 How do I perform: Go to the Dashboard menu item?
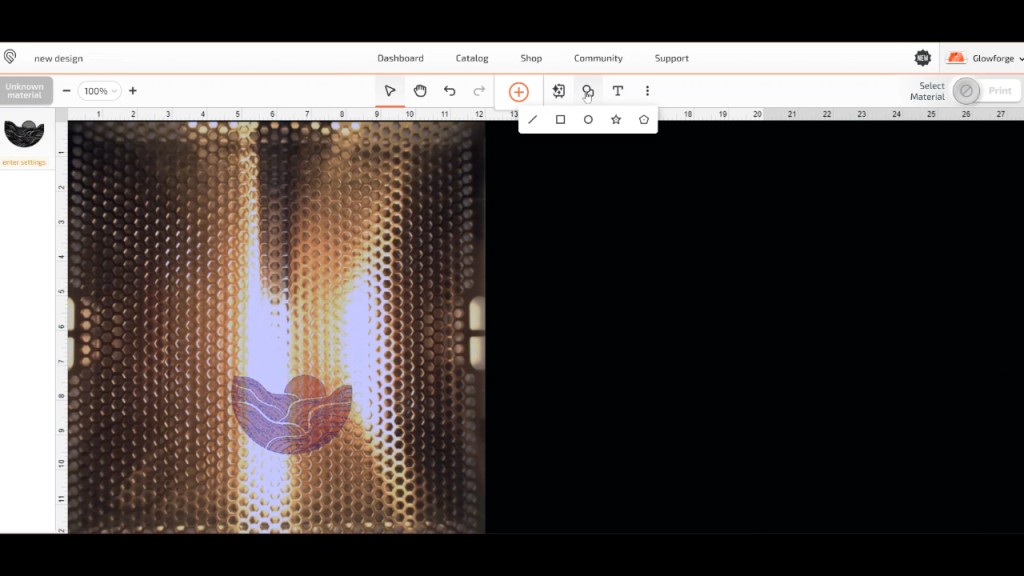pyautogui.click(x=400, y=59)
